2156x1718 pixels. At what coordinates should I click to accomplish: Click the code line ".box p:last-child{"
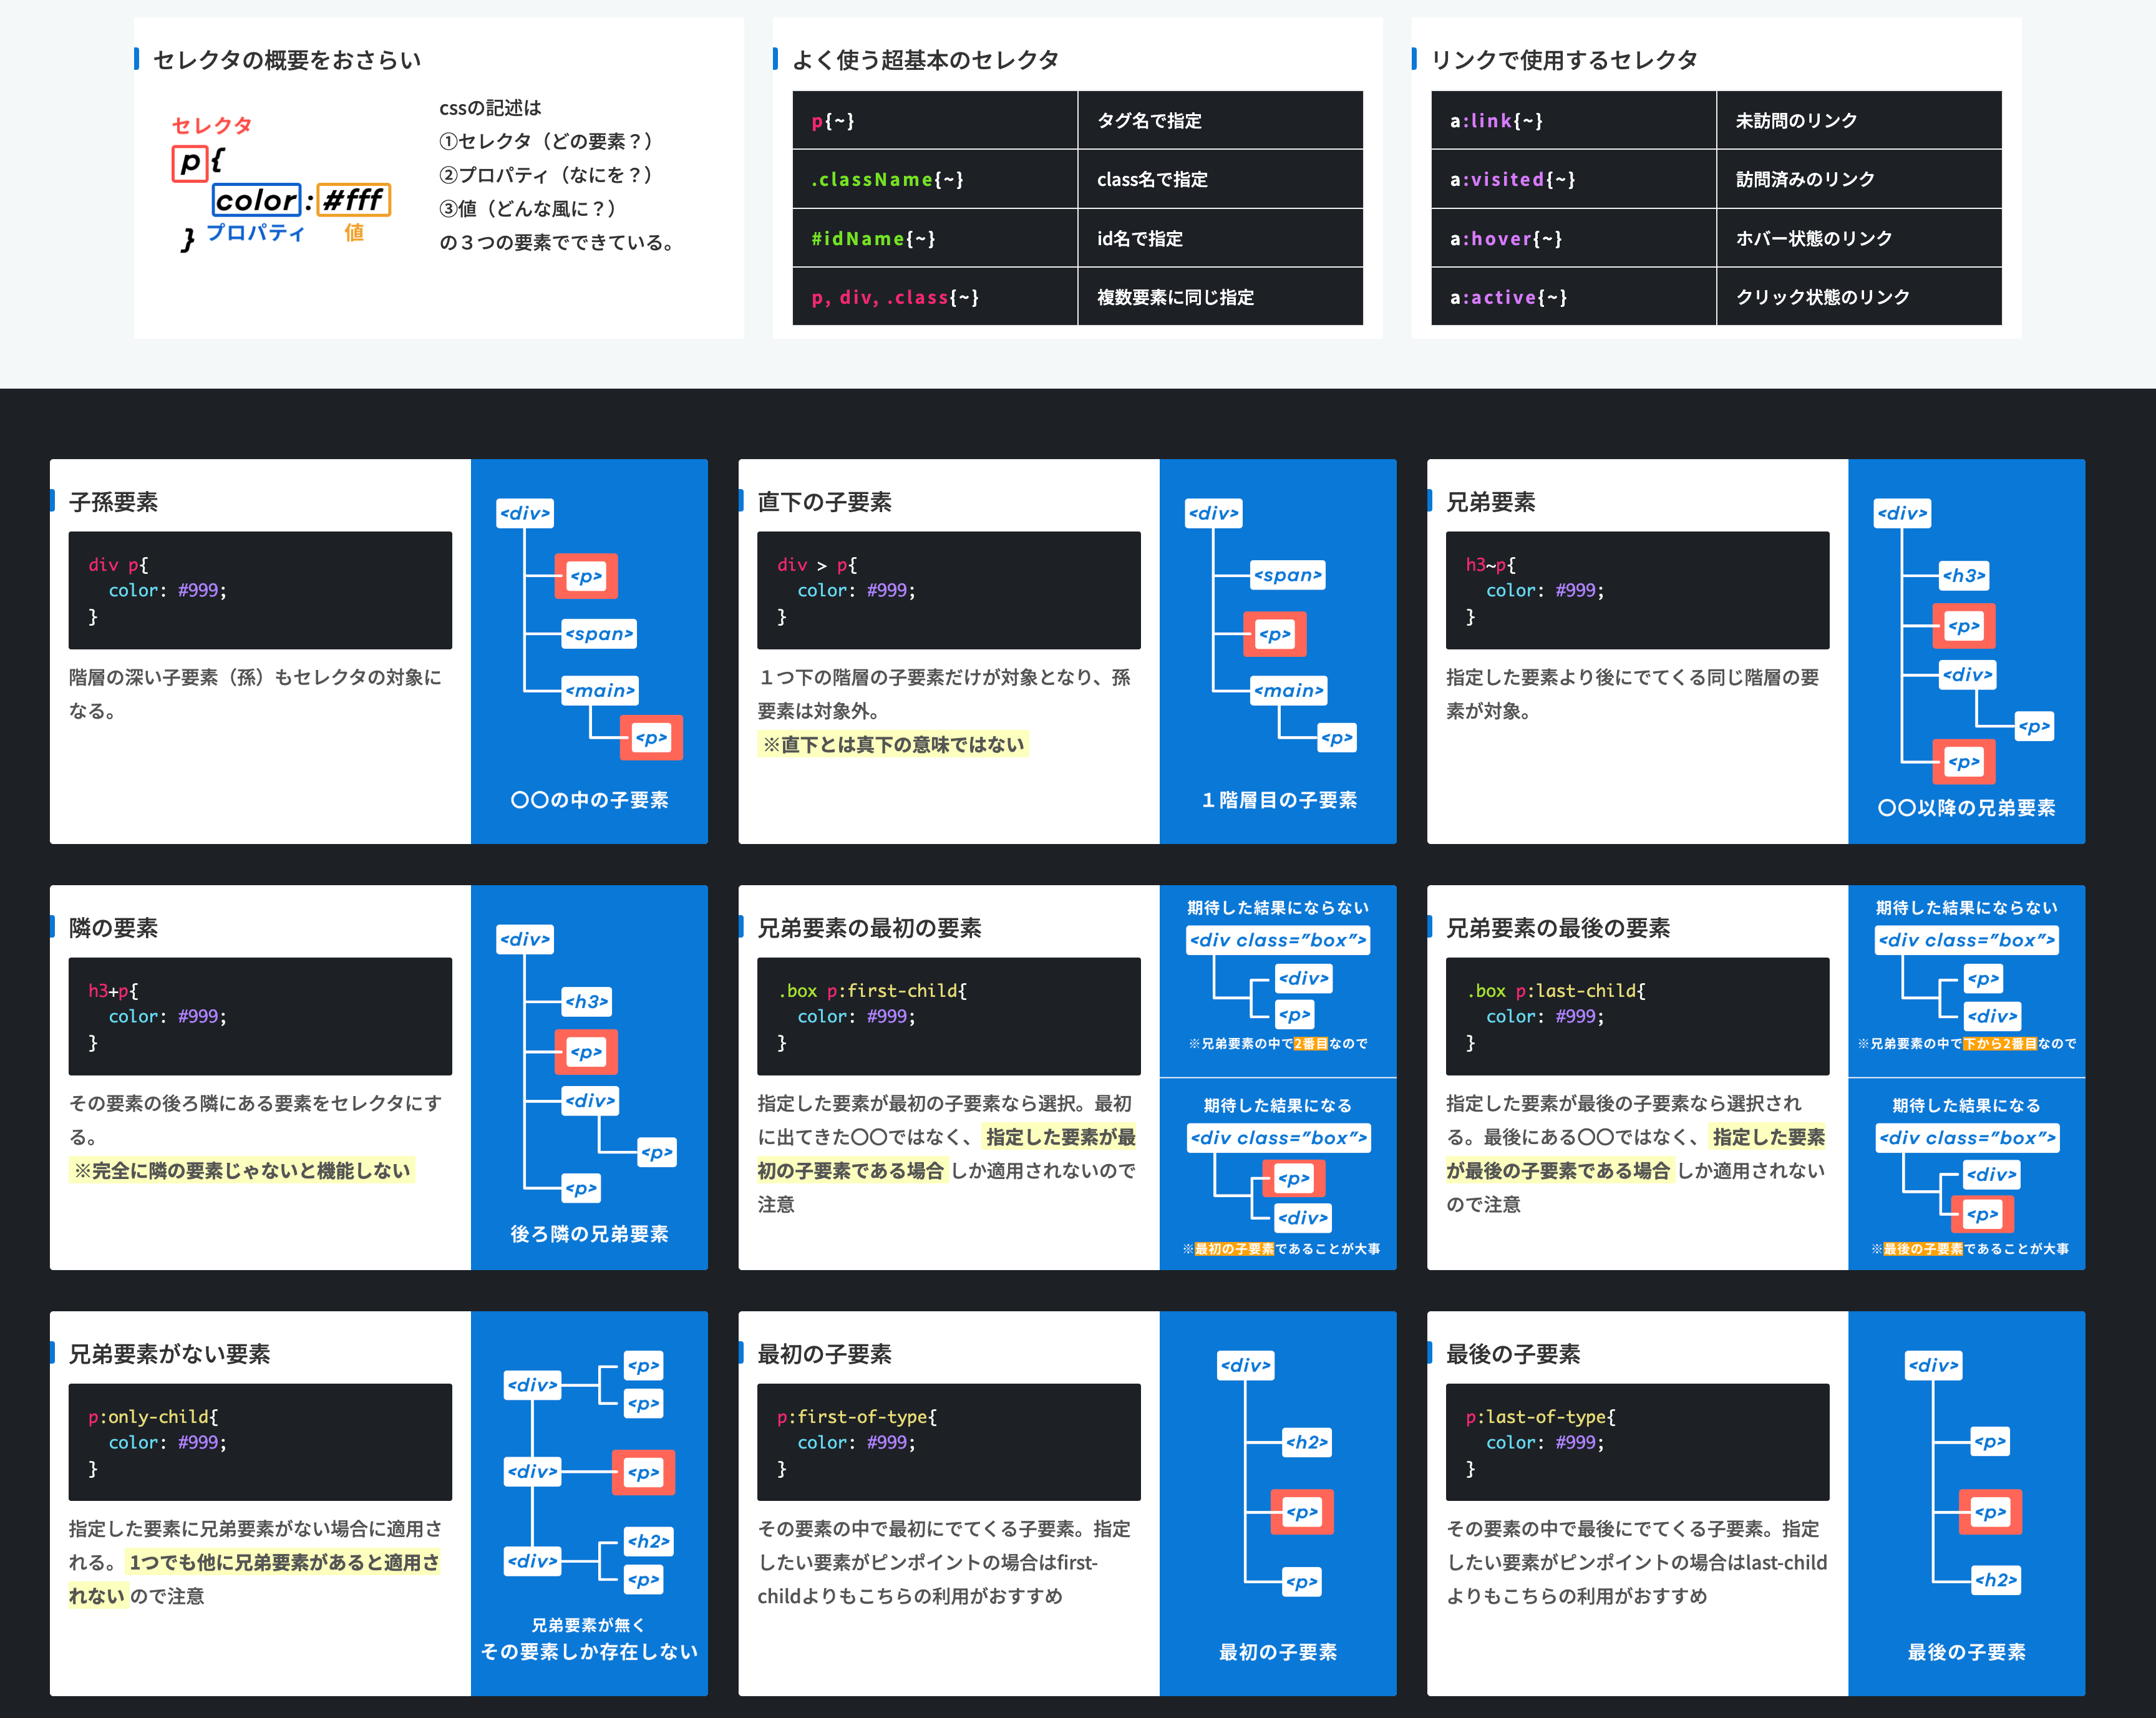point(1556,990)
